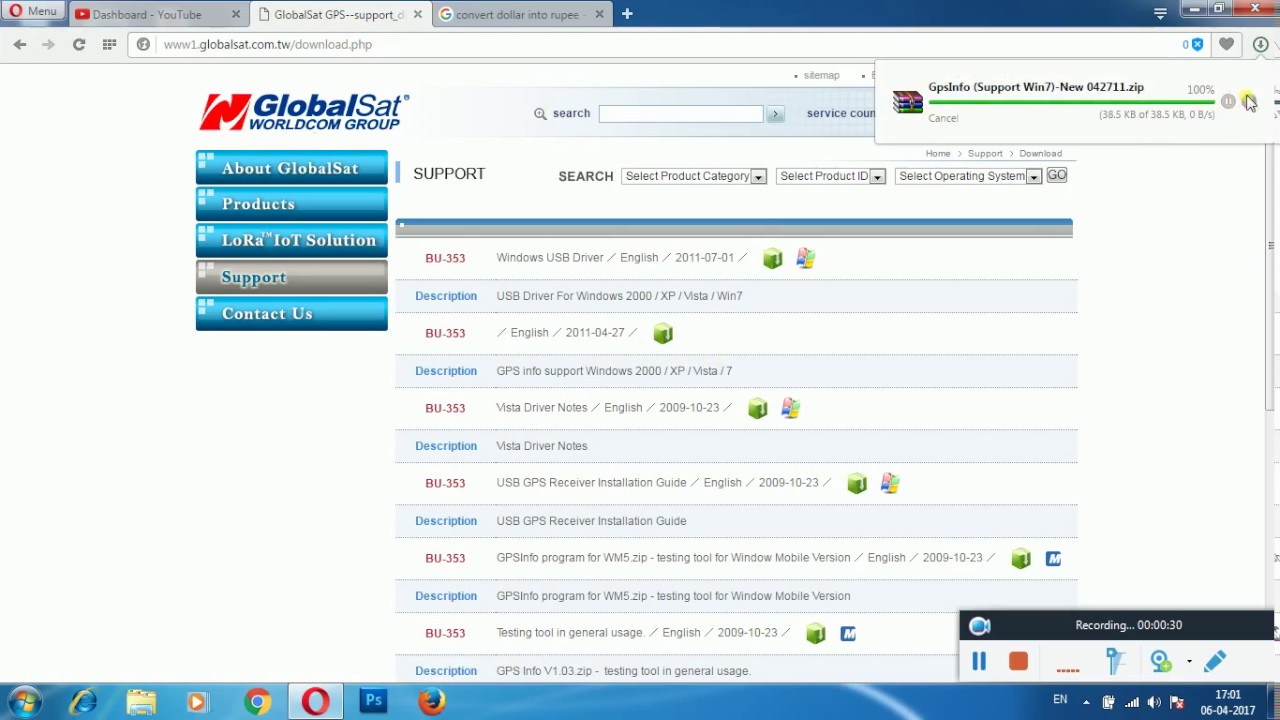Submit site search with the arrow button

[x=775, y=114]
